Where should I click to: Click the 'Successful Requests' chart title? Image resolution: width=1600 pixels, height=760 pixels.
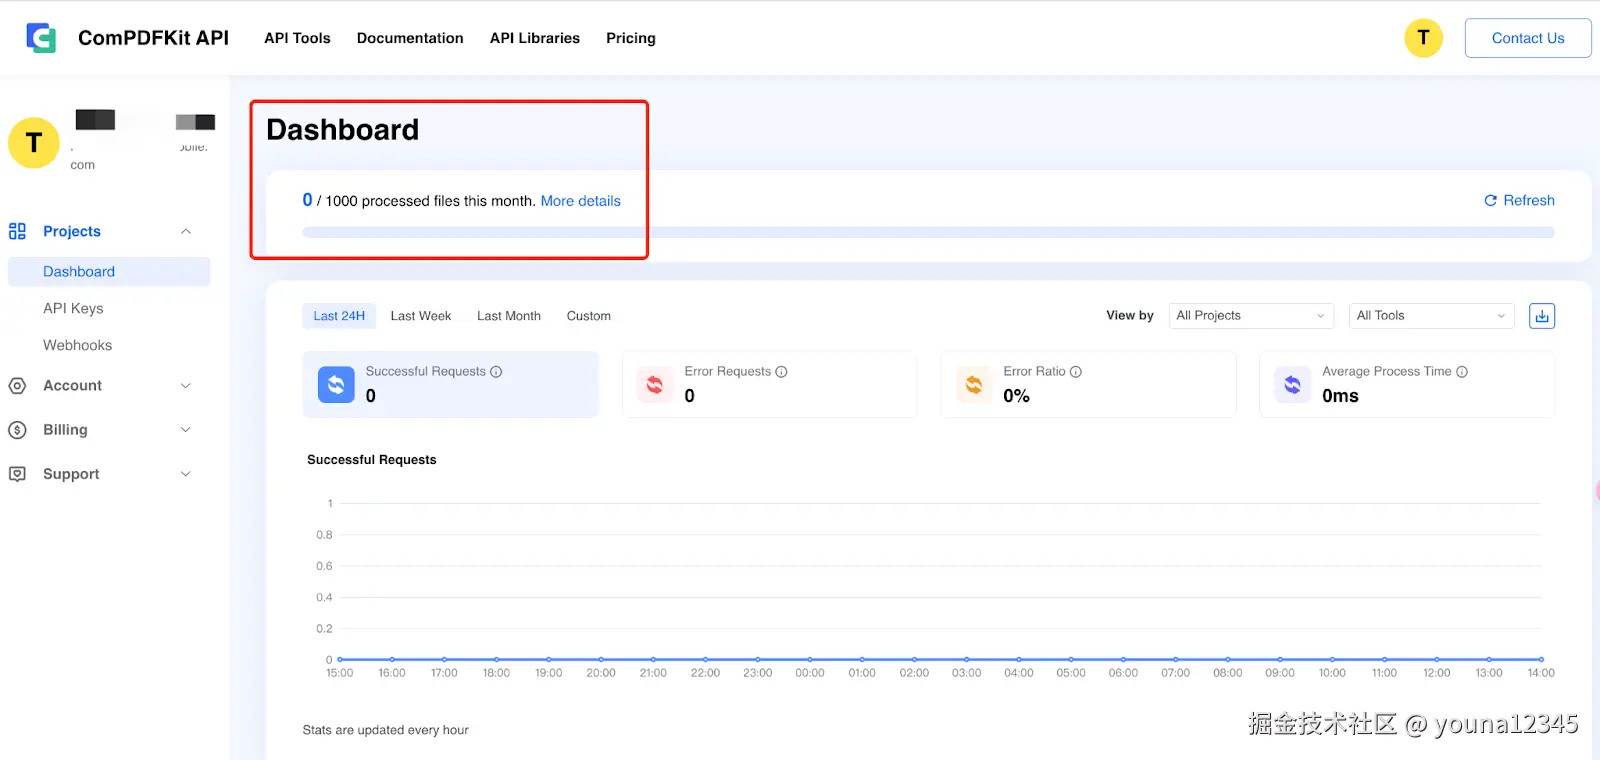click(x=372, y=460)
